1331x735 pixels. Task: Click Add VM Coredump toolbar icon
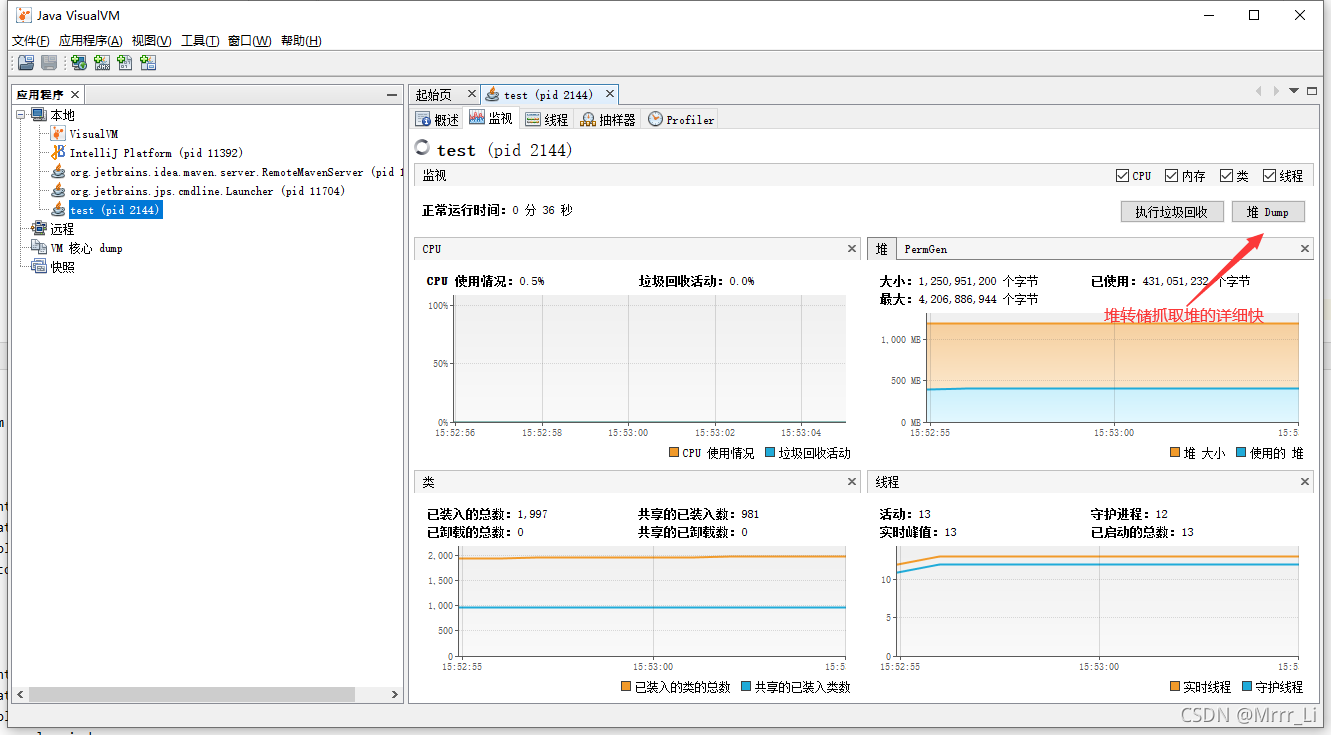[125, 63]
